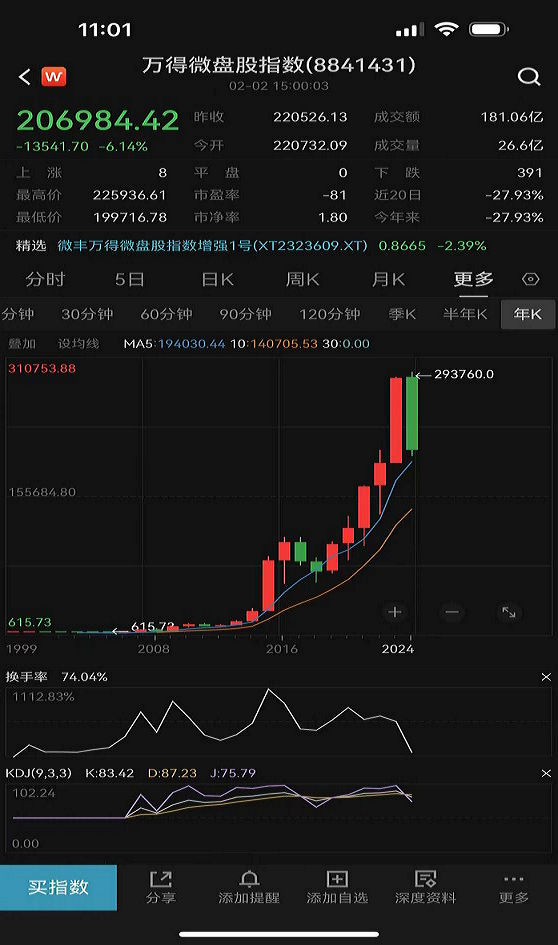Viewport: 558px width, 945px height.
Task: Tap the 精选 label
Action: [x=31, y=246]
